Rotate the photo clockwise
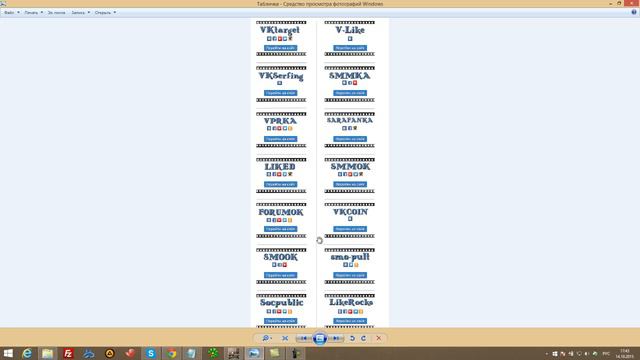640x360 pixels. [x=363, y=338]
